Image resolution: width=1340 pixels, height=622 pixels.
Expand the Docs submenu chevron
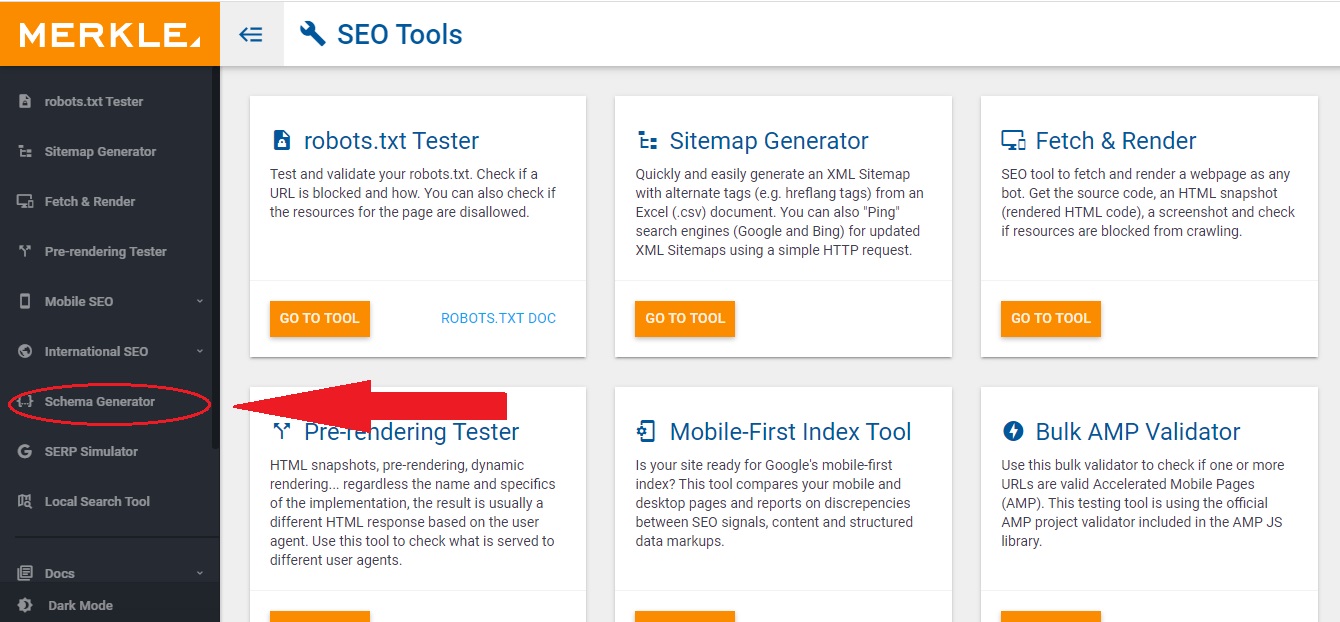coord(199,573)
